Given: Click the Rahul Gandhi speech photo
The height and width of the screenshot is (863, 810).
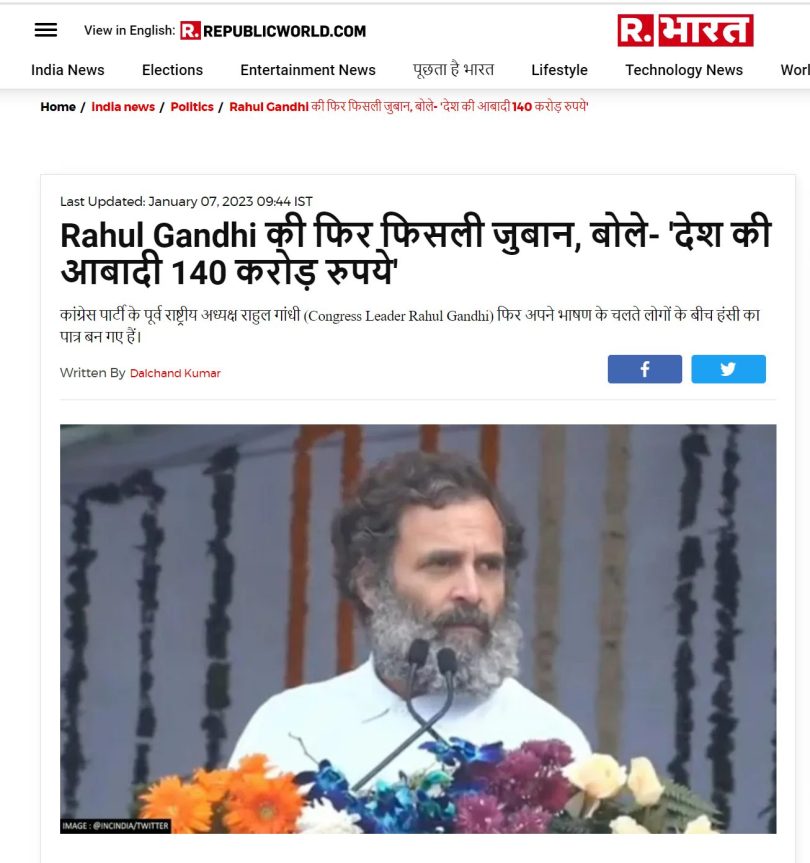Looking at the screenshot, I should point(418,629).
